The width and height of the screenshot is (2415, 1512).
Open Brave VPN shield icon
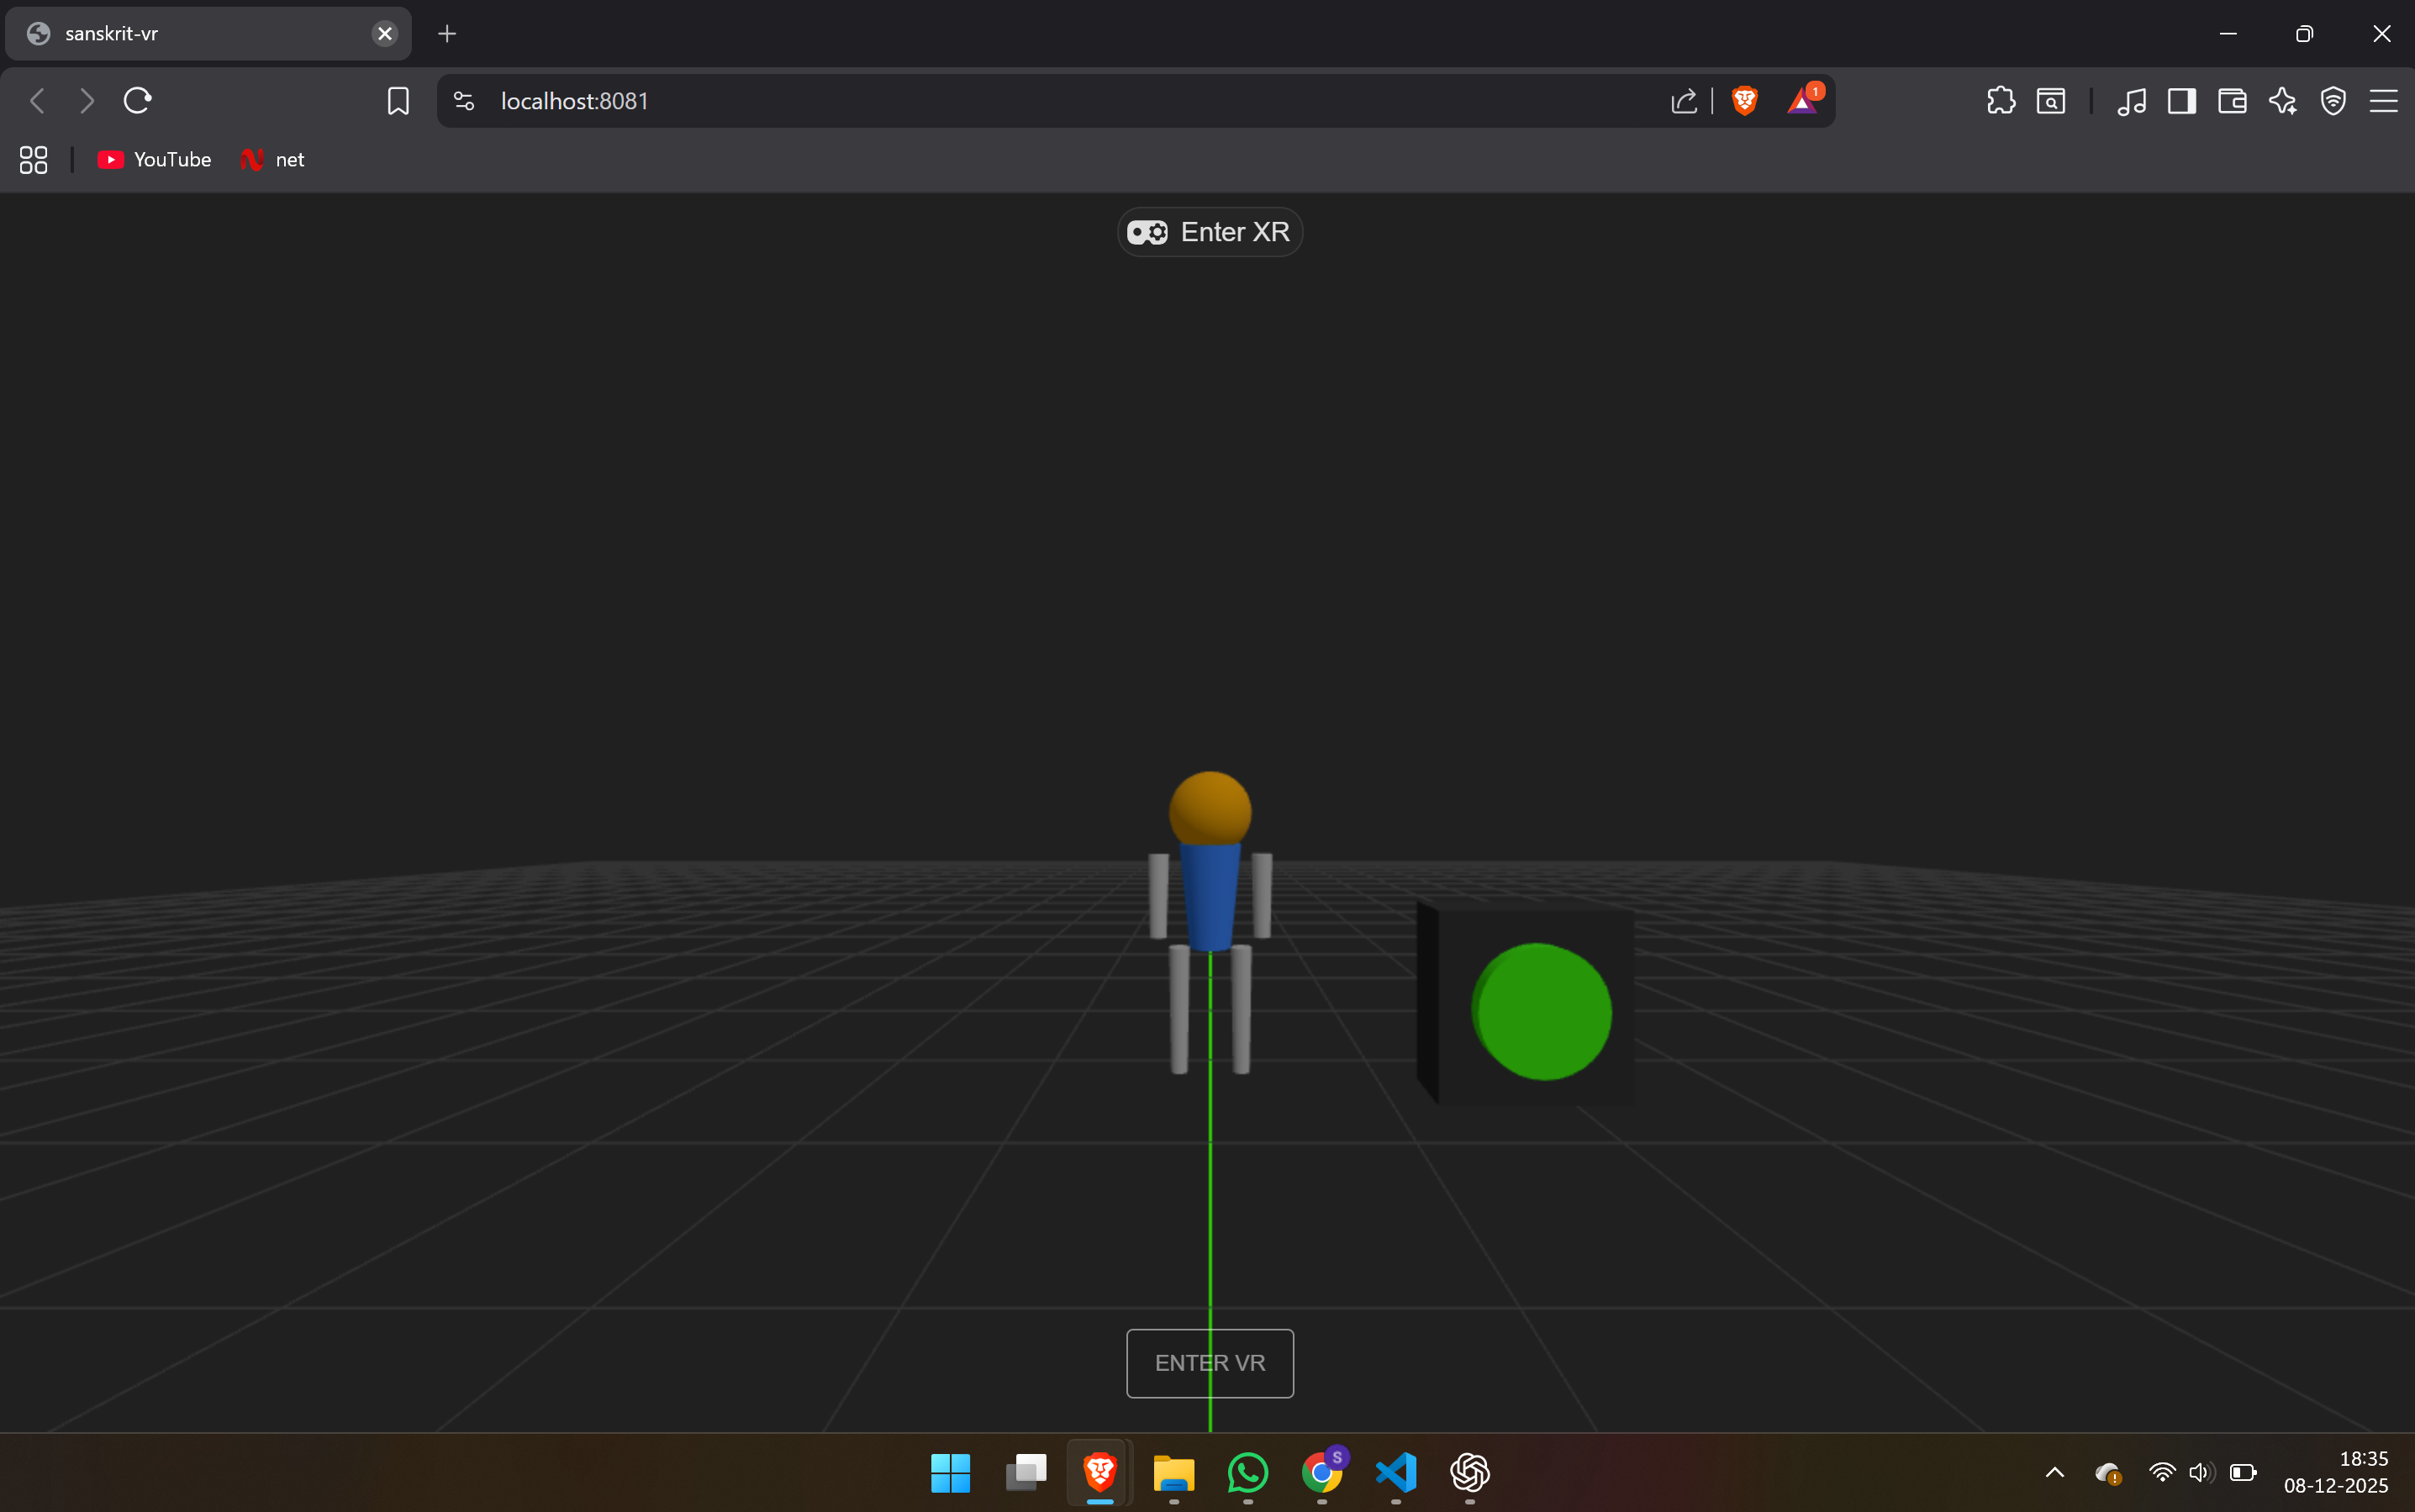[x=2333, y=101]
